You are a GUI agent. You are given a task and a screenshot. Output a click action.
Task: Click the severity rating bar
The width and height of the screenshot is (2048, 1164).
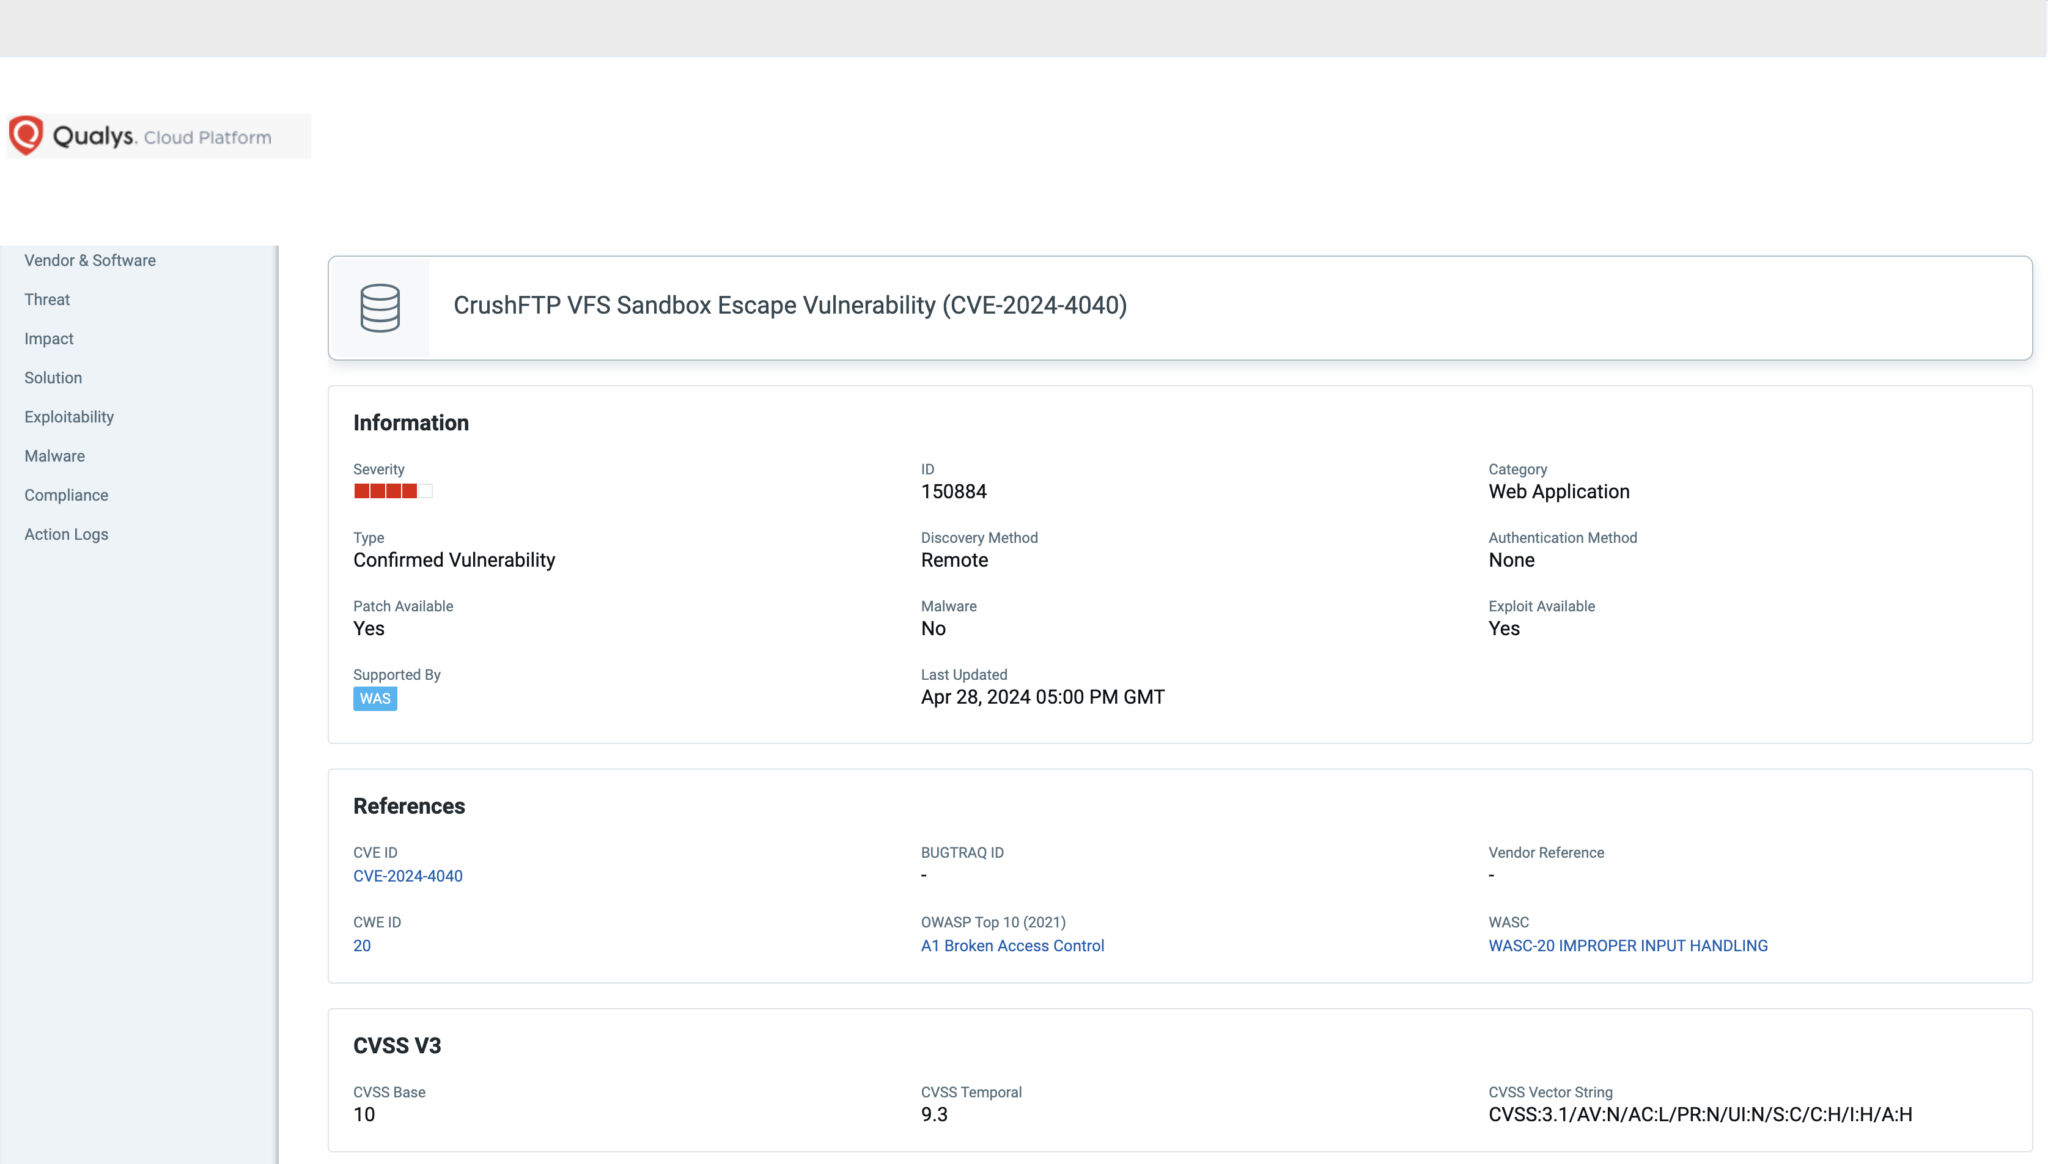[x=391, y=491]
